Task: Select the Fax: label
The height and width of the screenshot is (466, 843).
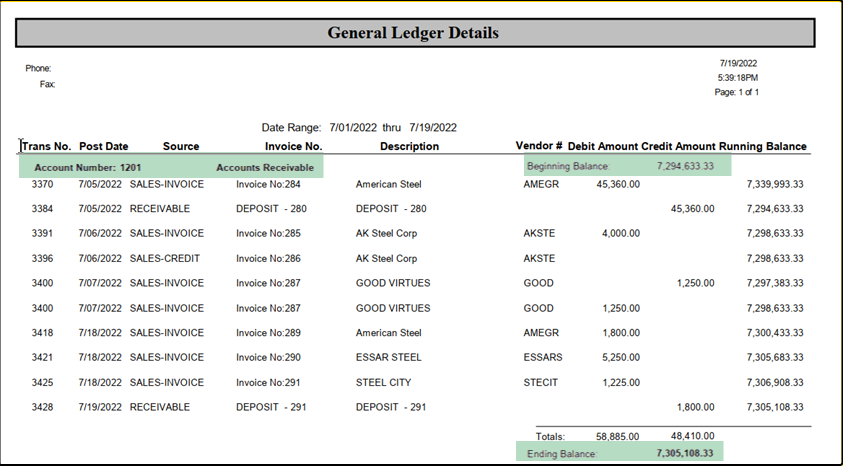Action: (47, 84)
